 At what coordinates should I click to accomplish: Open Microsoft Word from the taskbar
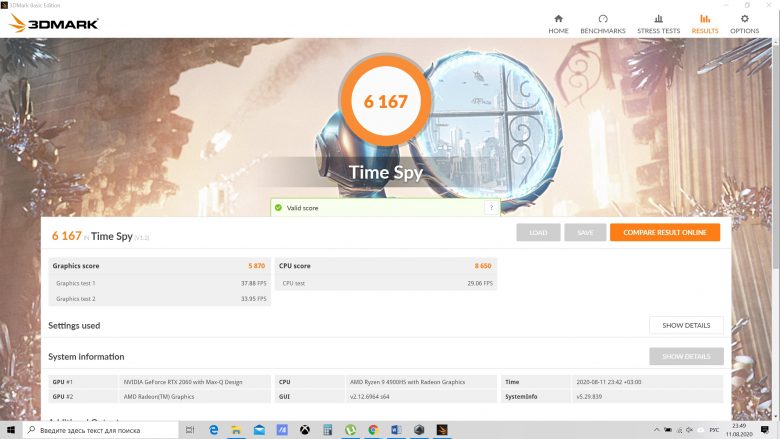click(396, 430)
